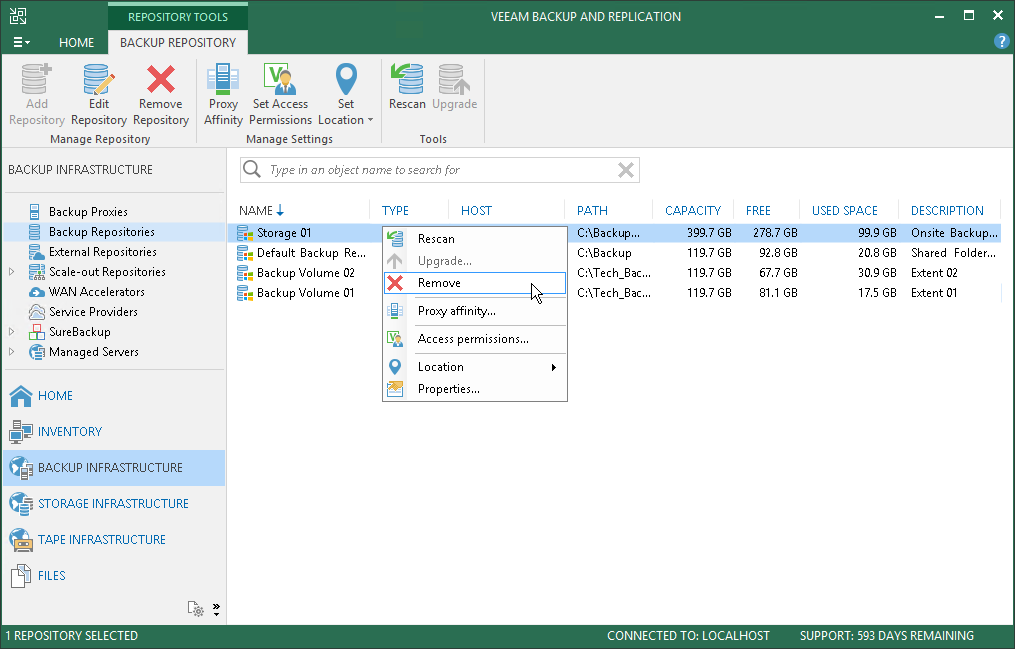1015x649 pixels.
Task: Click the 30.9 GB used space cell
Action: [x=877, y=272]
